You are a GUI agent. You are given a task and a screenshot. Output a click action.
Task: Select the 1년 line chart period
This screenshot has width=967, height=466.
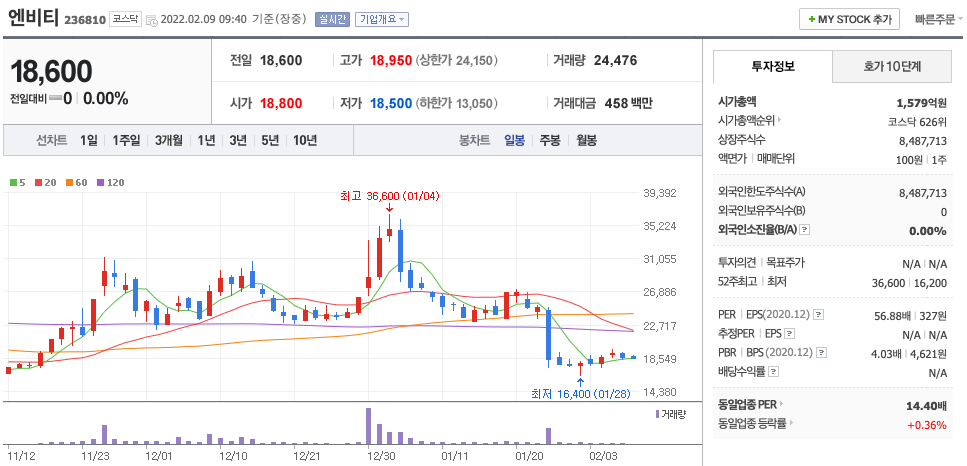tap(206, 141)
